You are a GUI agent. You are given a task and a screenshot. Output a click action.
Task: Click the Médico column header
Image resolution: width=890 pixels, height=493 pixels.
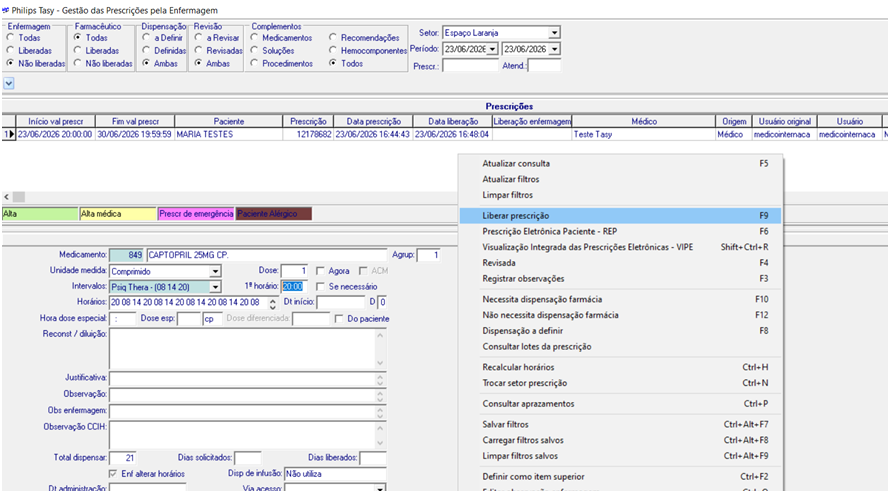click(644, 121)
